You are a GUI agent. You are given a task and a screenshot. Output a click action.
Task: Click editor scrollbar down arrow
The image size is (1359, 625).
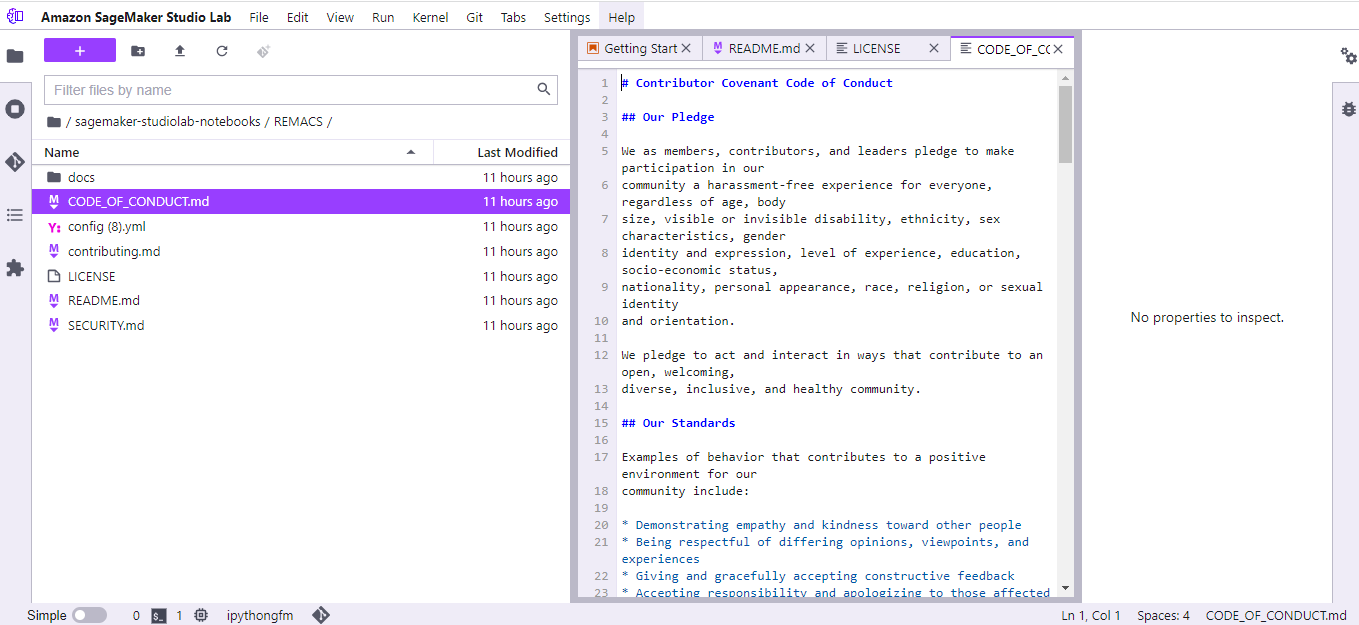pyautogui.click(x=1065, y=588)
